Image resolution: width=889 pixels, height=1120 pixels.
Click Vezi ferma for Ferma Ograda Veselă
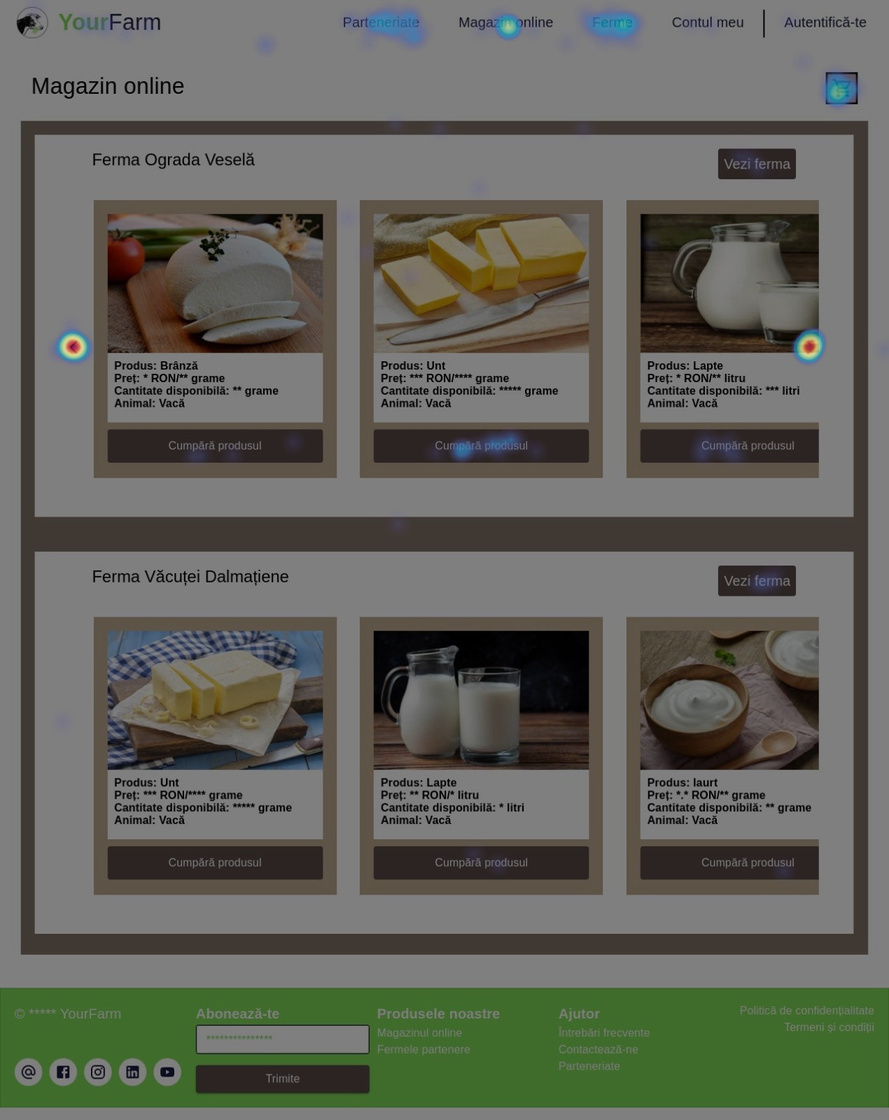(x=757, y=164)
